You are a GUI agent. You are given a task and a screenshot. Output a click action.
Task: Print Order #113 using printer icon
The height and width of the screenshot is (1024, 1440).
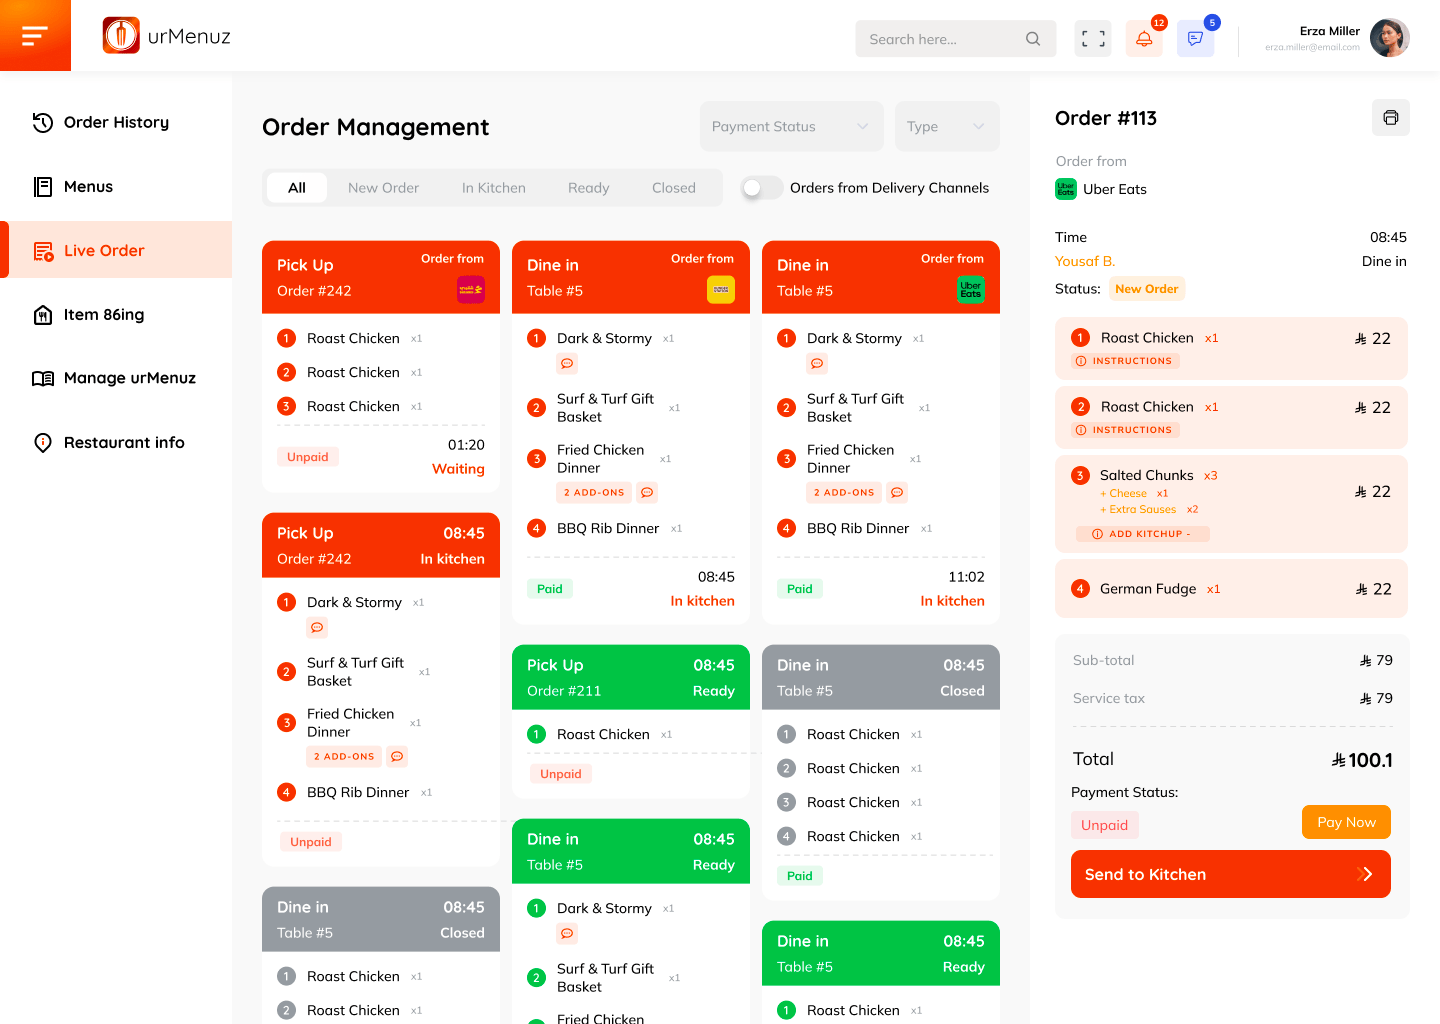pyautogui.click(x=1390, y=118)
